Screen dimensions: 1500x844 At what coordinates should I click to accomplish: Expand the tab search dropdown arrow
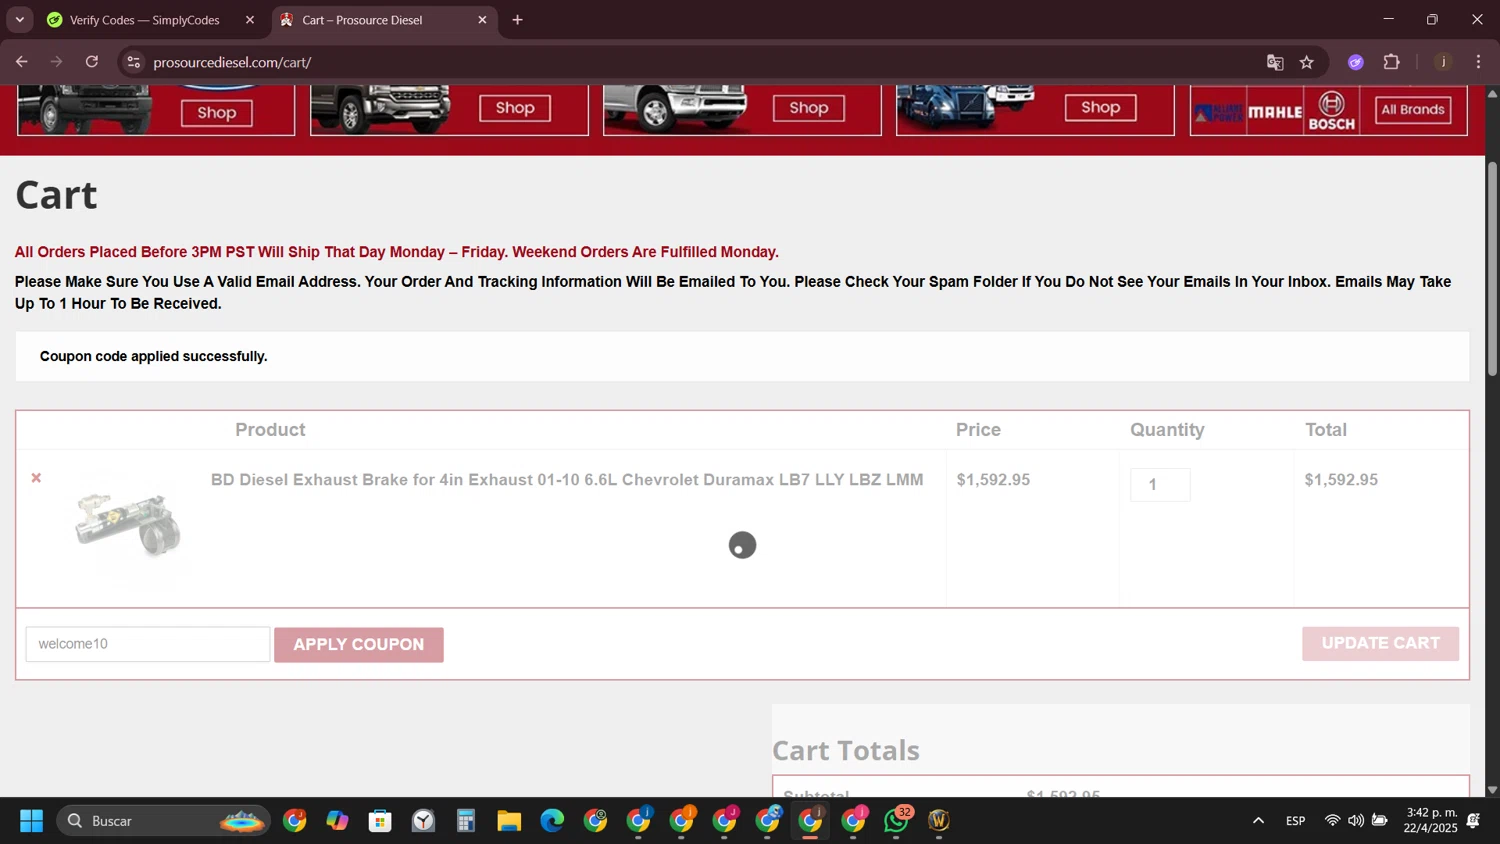(19, 20)
